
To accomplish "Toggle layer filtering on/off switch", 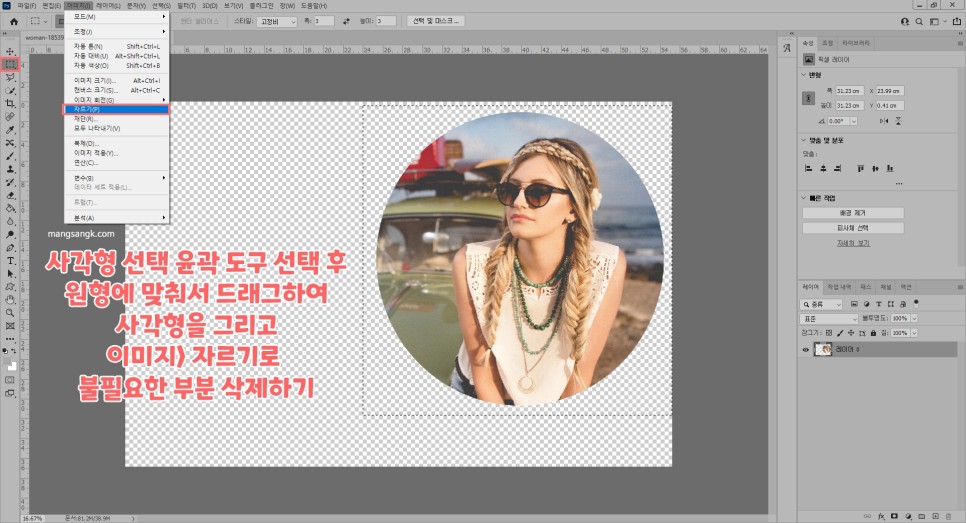I will click(x=916, y=303).
